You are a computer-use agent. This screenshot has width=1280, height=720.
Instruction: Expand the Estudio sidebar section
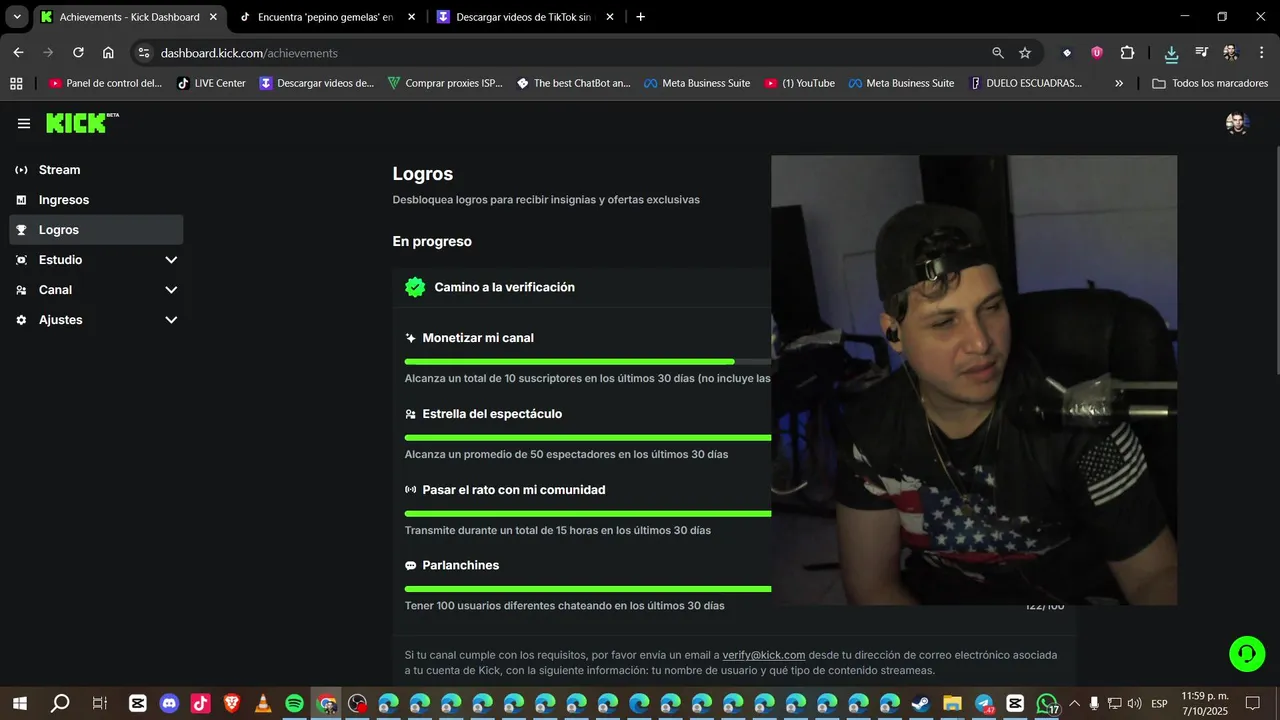click(x=96, y=260)
